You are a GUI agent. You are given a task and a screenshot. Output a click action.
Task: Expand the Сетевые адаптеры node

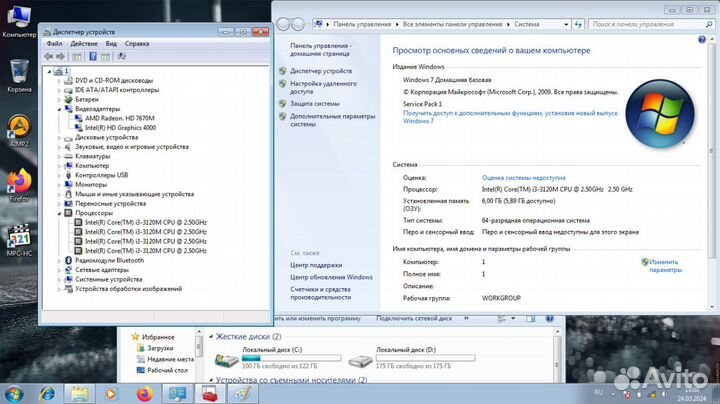(59, 270)
